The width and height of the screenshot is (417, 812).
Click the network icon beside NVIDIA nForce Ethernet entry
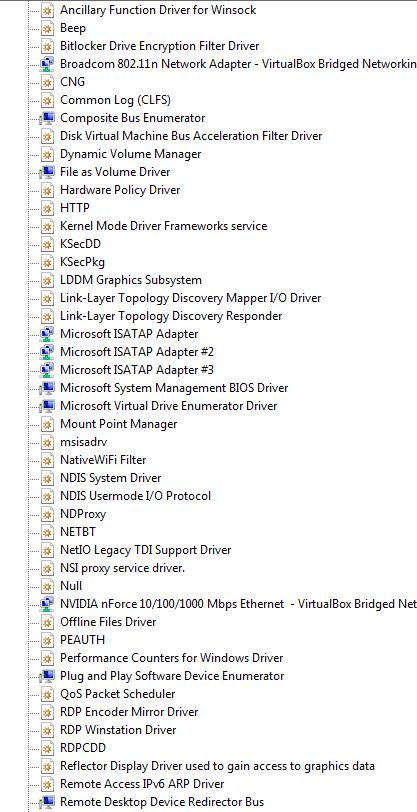coord(47,604)
